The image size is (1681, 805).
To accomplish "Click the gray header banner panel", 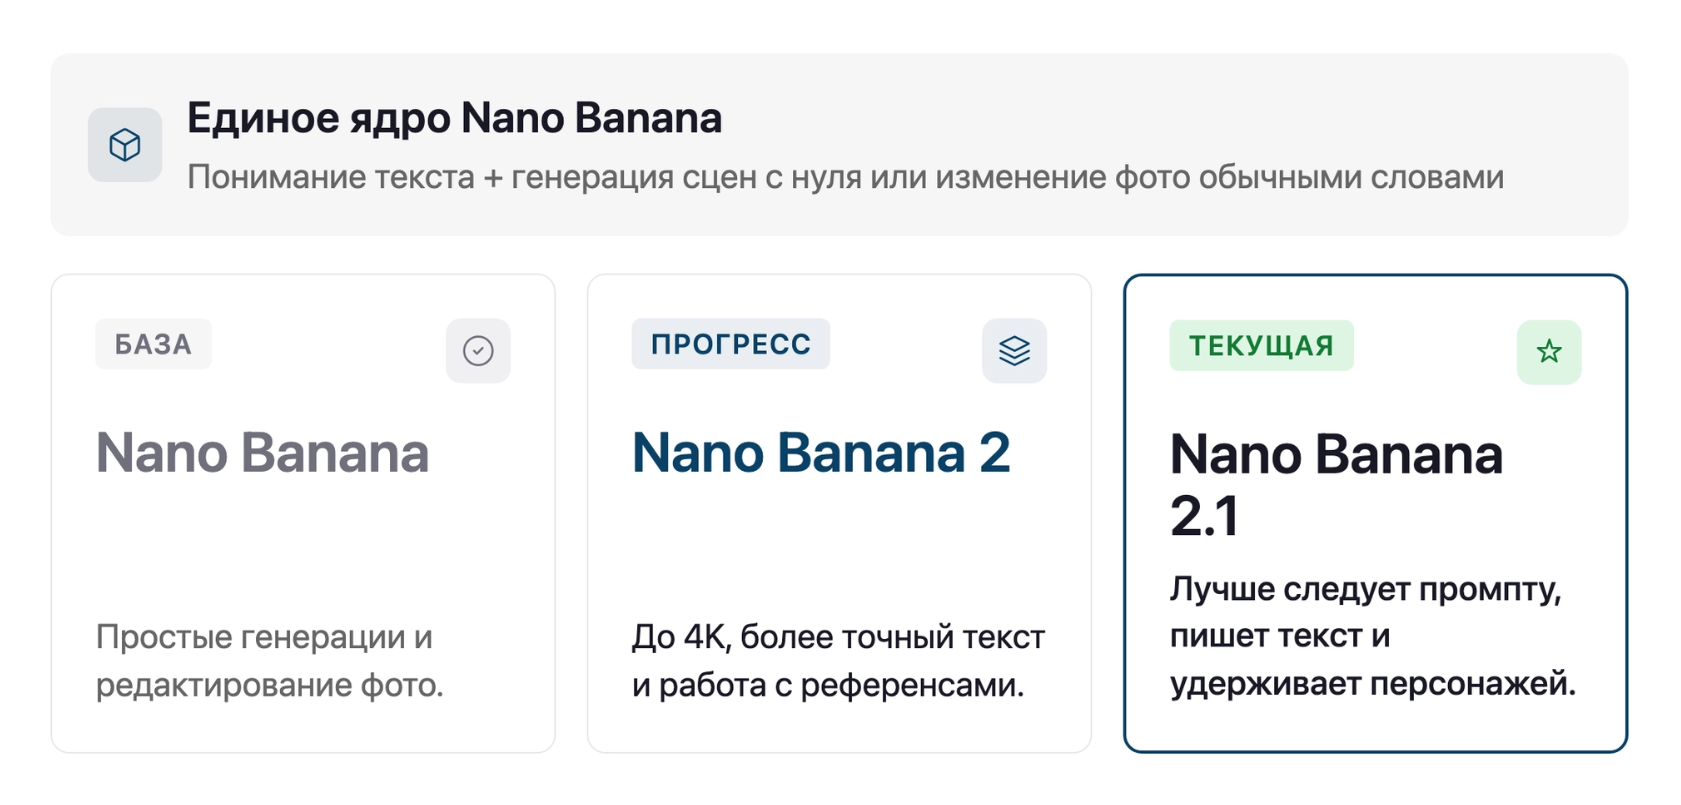I will pyautogui.click(x=839, y=145).
